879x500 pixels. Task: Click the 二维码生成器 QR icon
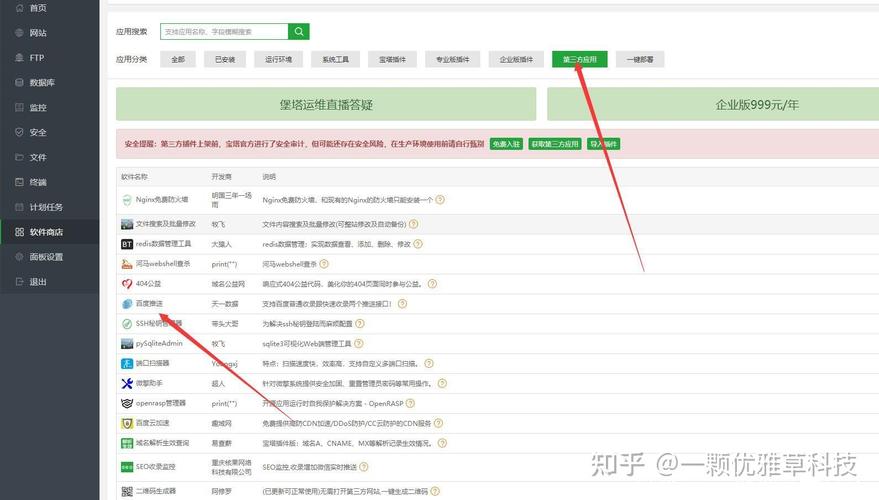127,492
